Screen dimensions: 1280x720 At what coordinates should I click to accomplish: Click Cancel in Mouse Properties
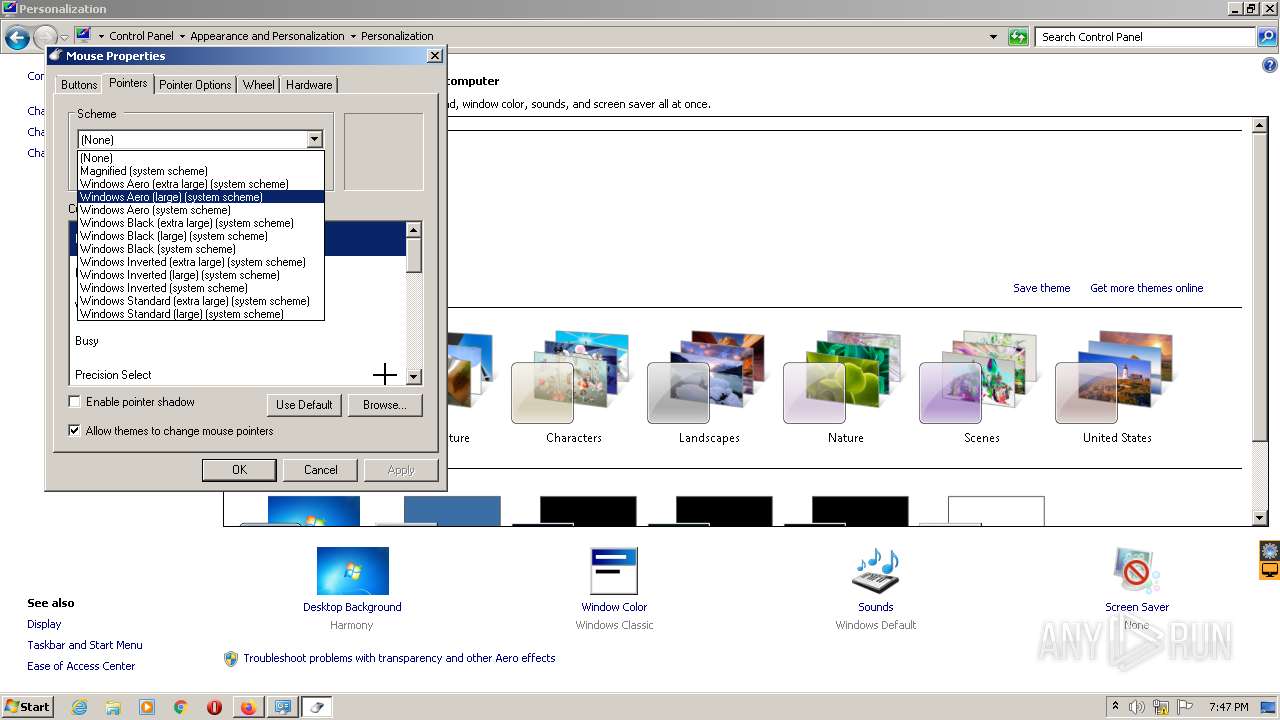pyautogui.click(x=320, y=470)
